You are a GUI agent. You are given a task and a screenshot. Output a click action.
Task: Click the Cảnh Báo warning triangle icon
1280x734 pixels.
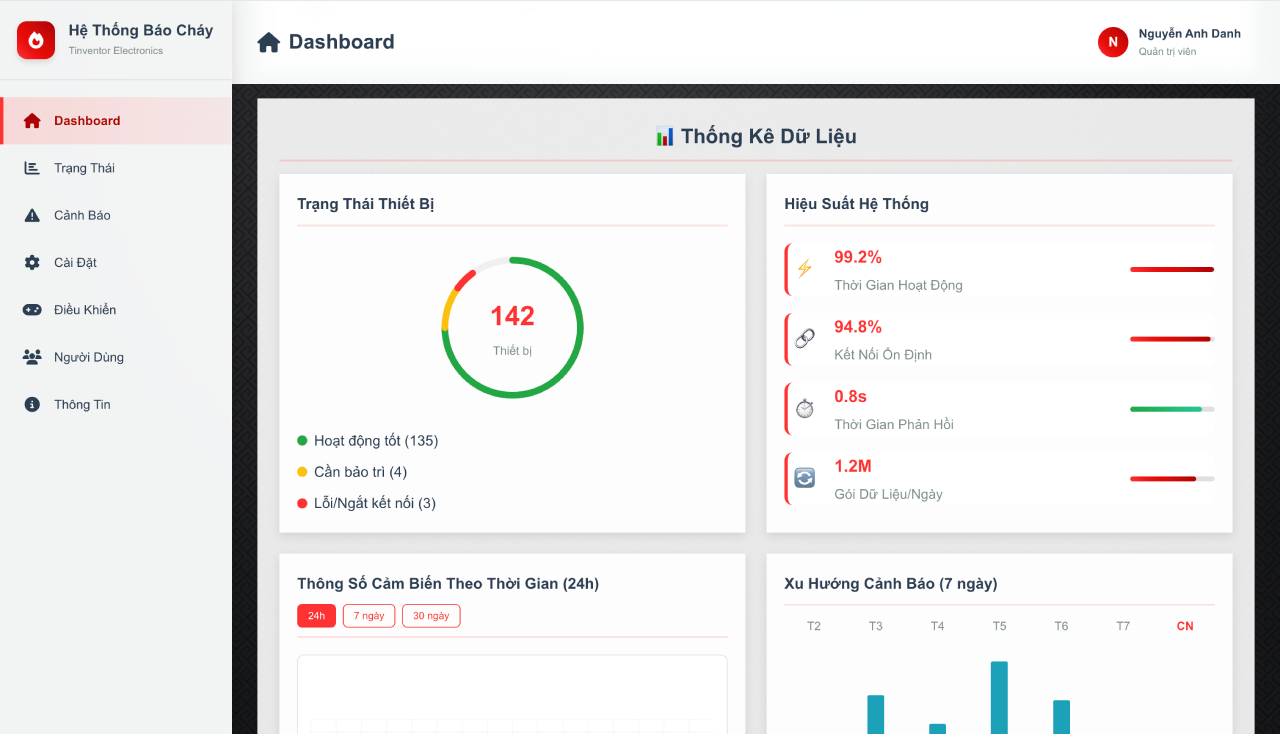32,215
